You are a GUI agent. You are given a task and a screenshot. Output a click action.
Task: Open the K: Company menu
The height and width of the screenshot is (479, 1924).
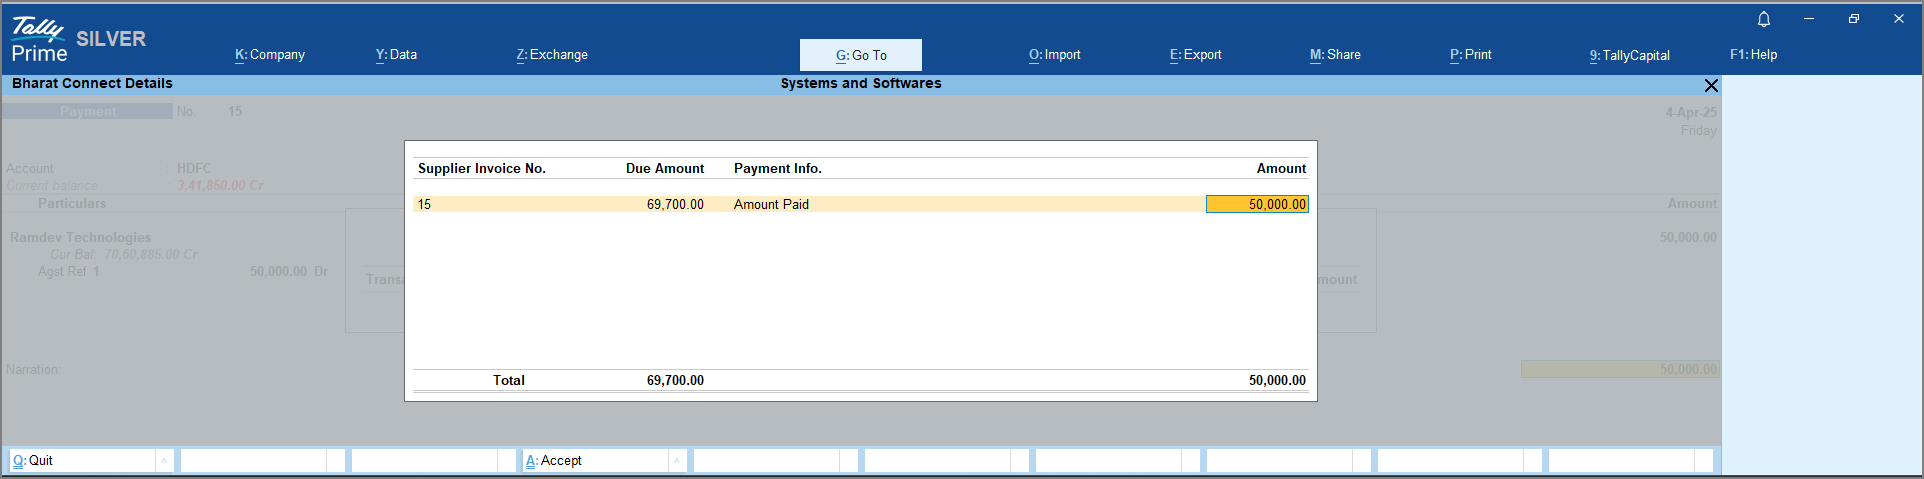coord(270,55)
